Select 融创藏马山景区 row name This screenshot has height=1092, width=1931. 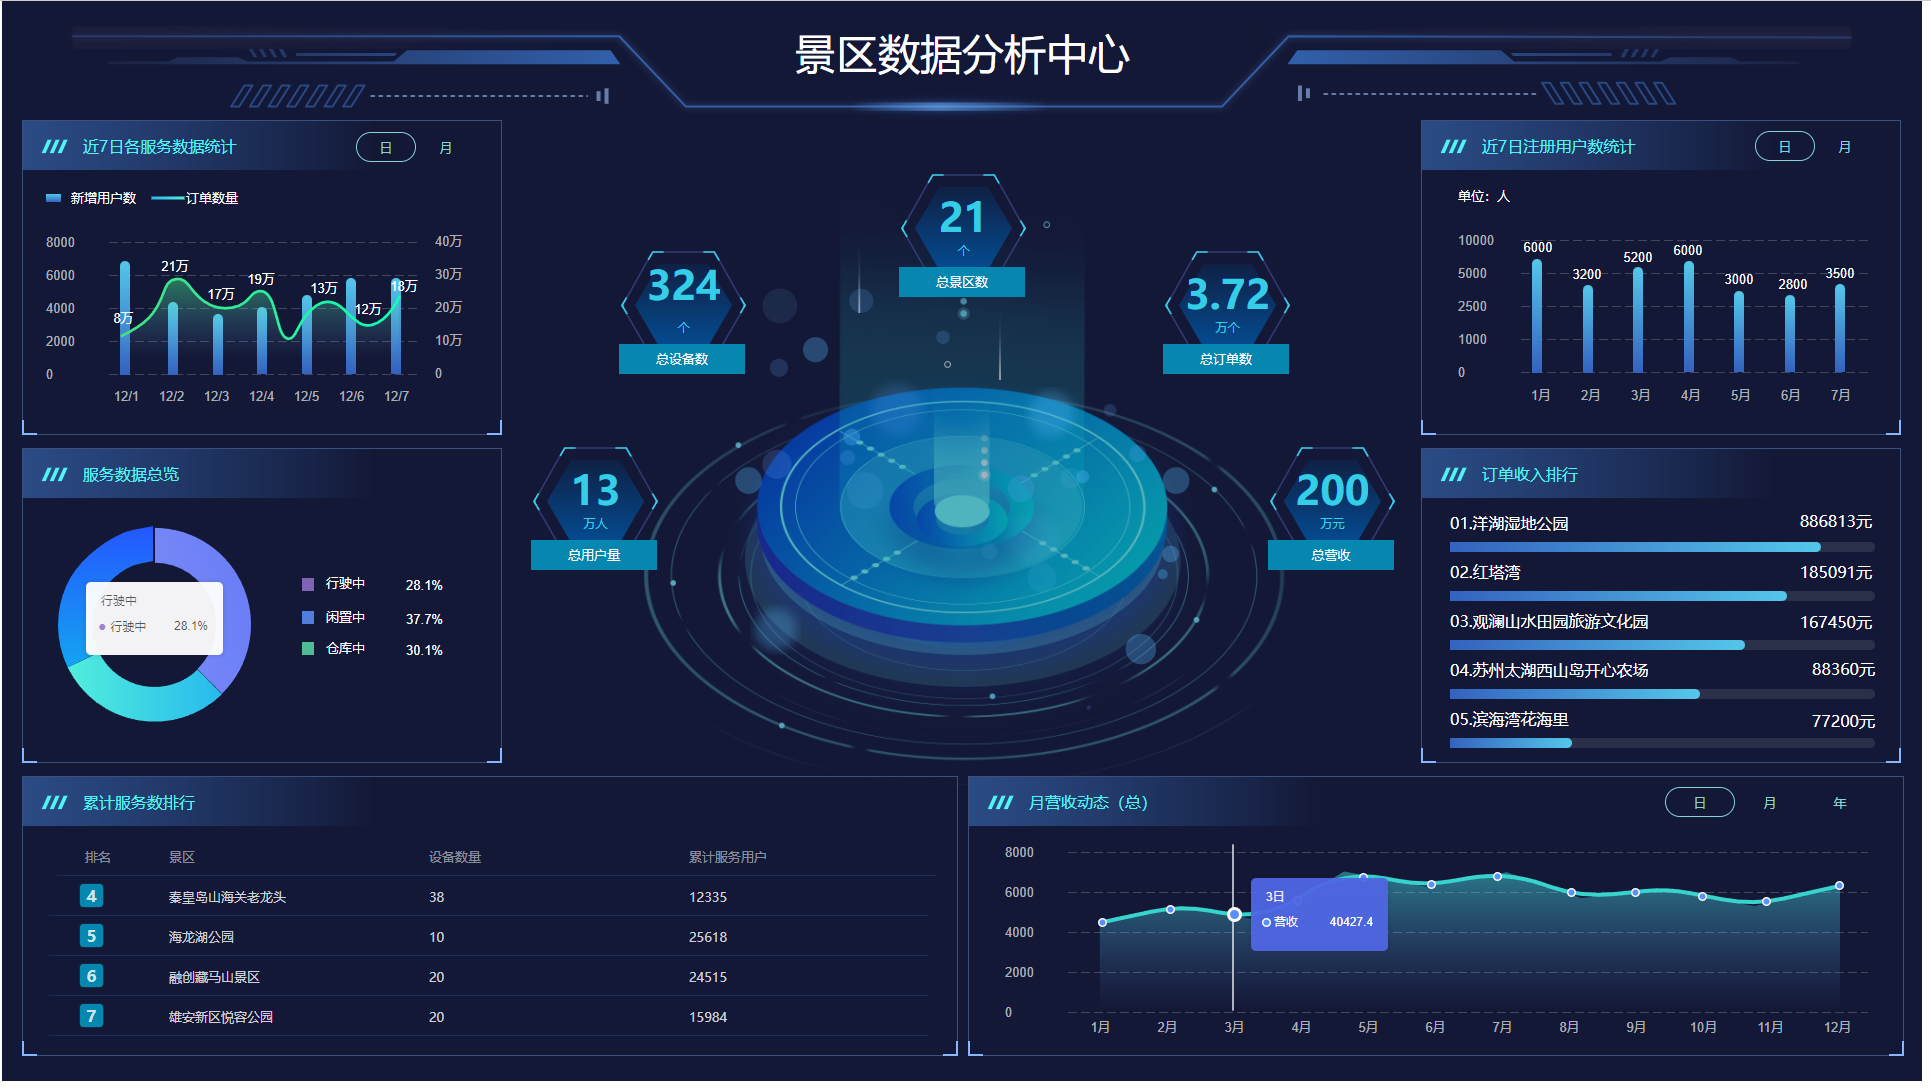[x=214, y=978]
